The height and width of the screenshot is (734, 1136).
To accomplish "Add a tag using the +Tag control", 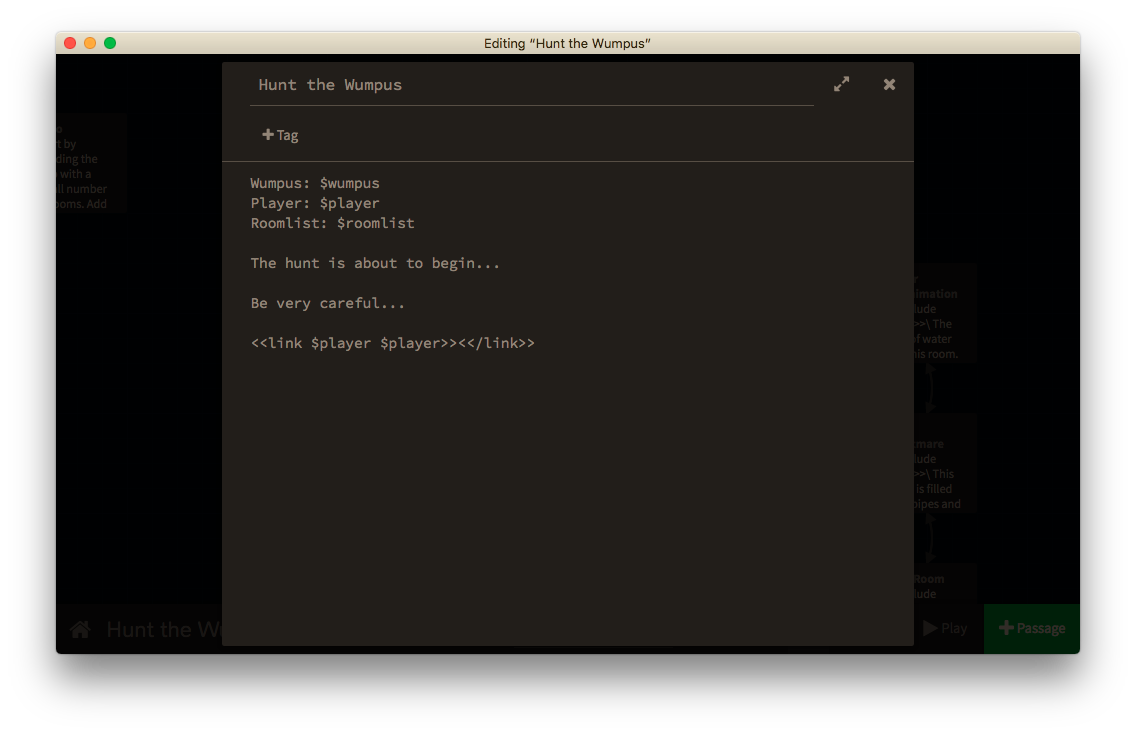I will pyautogui.click(x=280, y=134).
